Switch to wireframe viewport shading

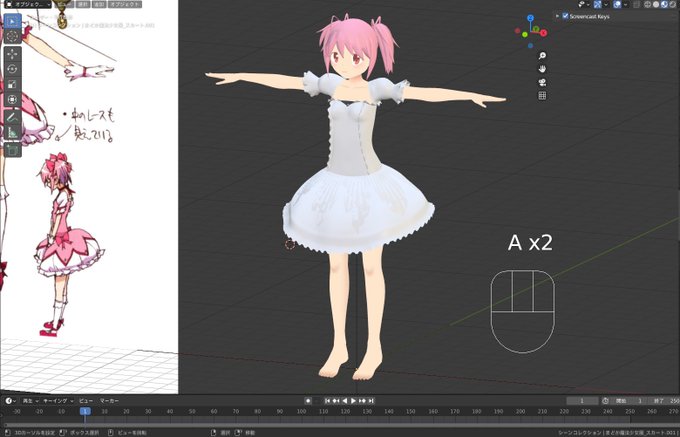[x=647, y=4]
